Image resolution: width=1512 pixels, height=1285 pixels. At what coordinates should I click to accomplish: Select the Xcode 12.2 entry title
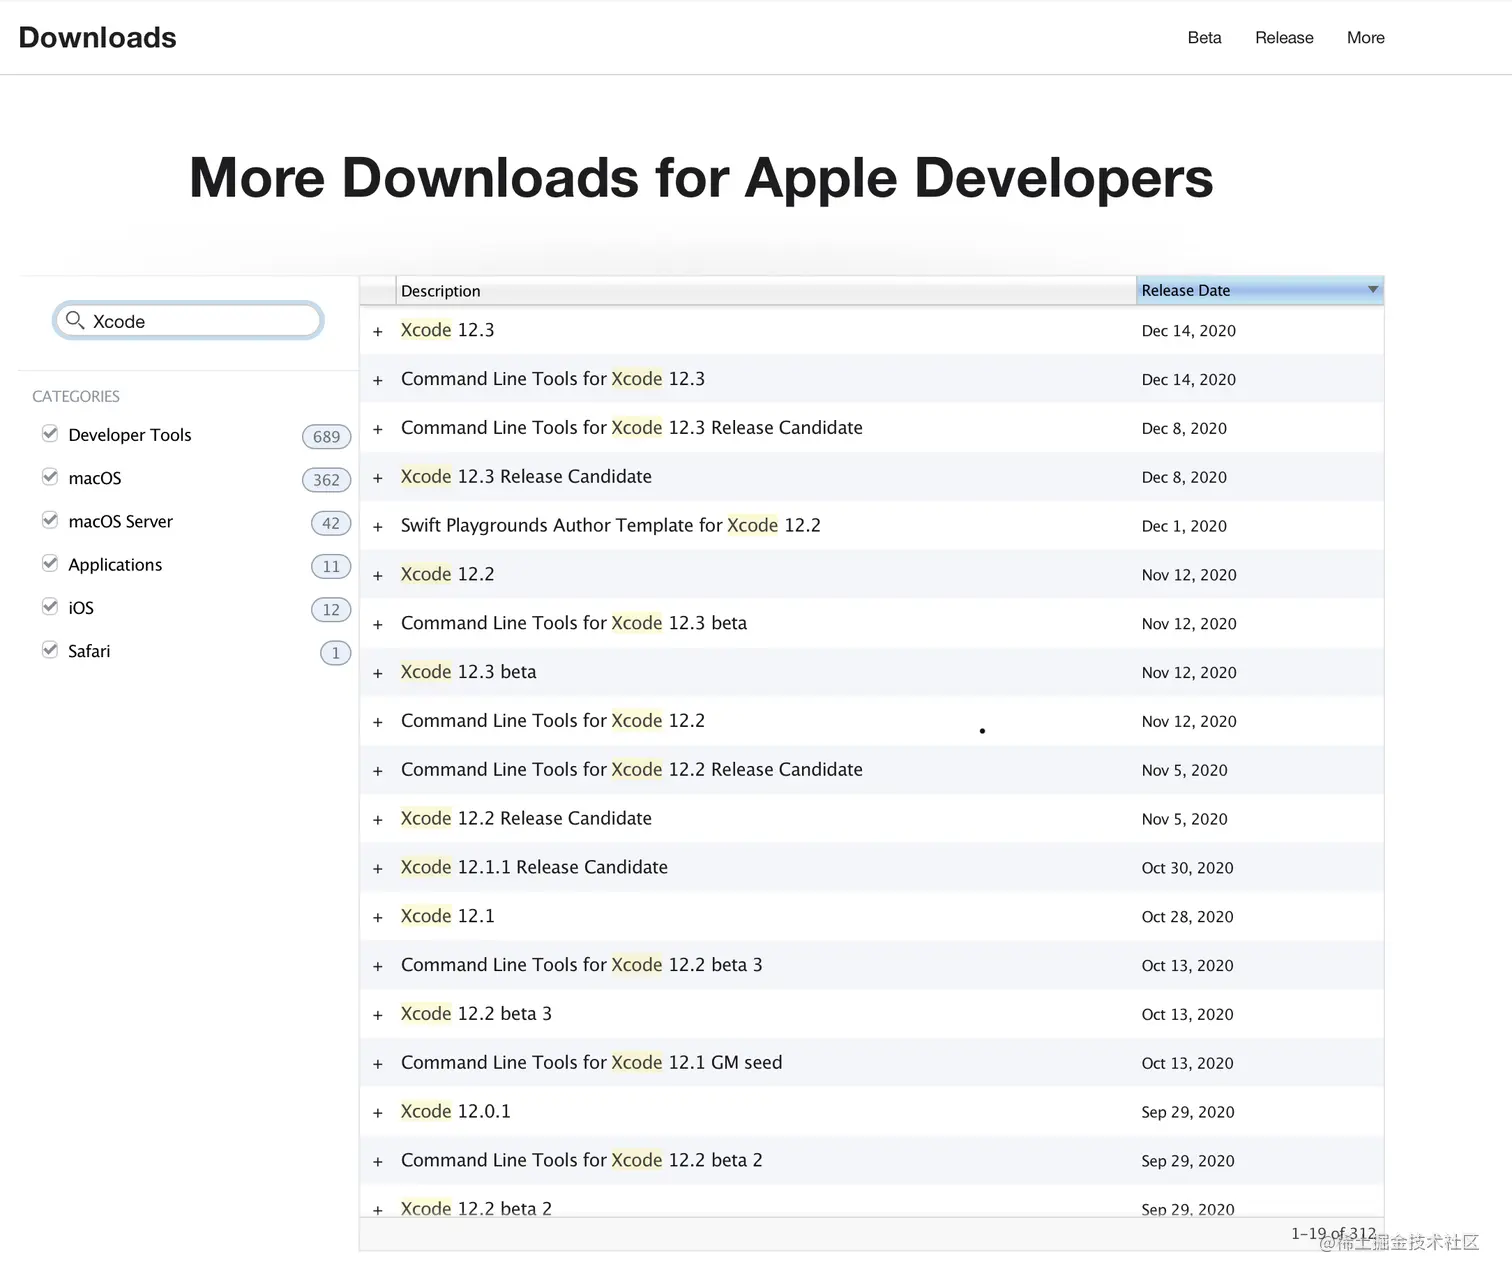[x=447, y=574]
